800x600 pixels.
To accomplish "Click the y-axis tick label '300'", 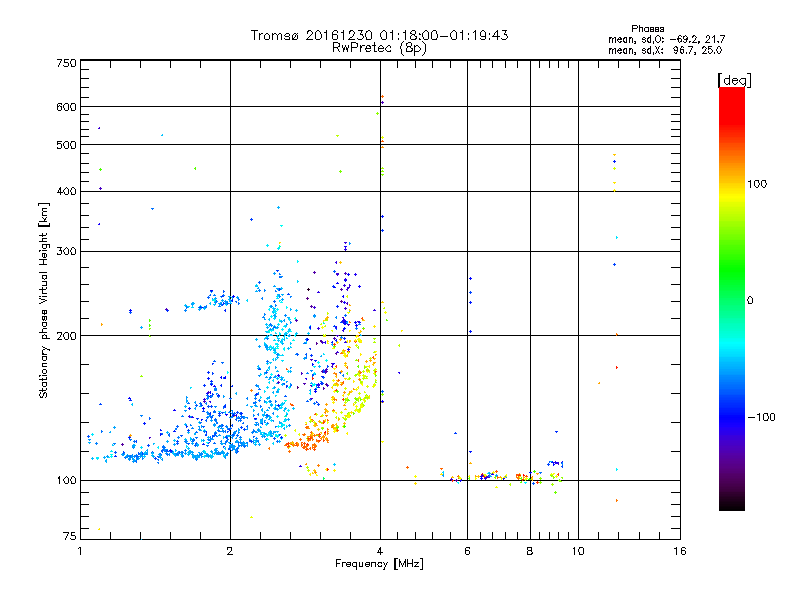I will (x=66, y=252).
